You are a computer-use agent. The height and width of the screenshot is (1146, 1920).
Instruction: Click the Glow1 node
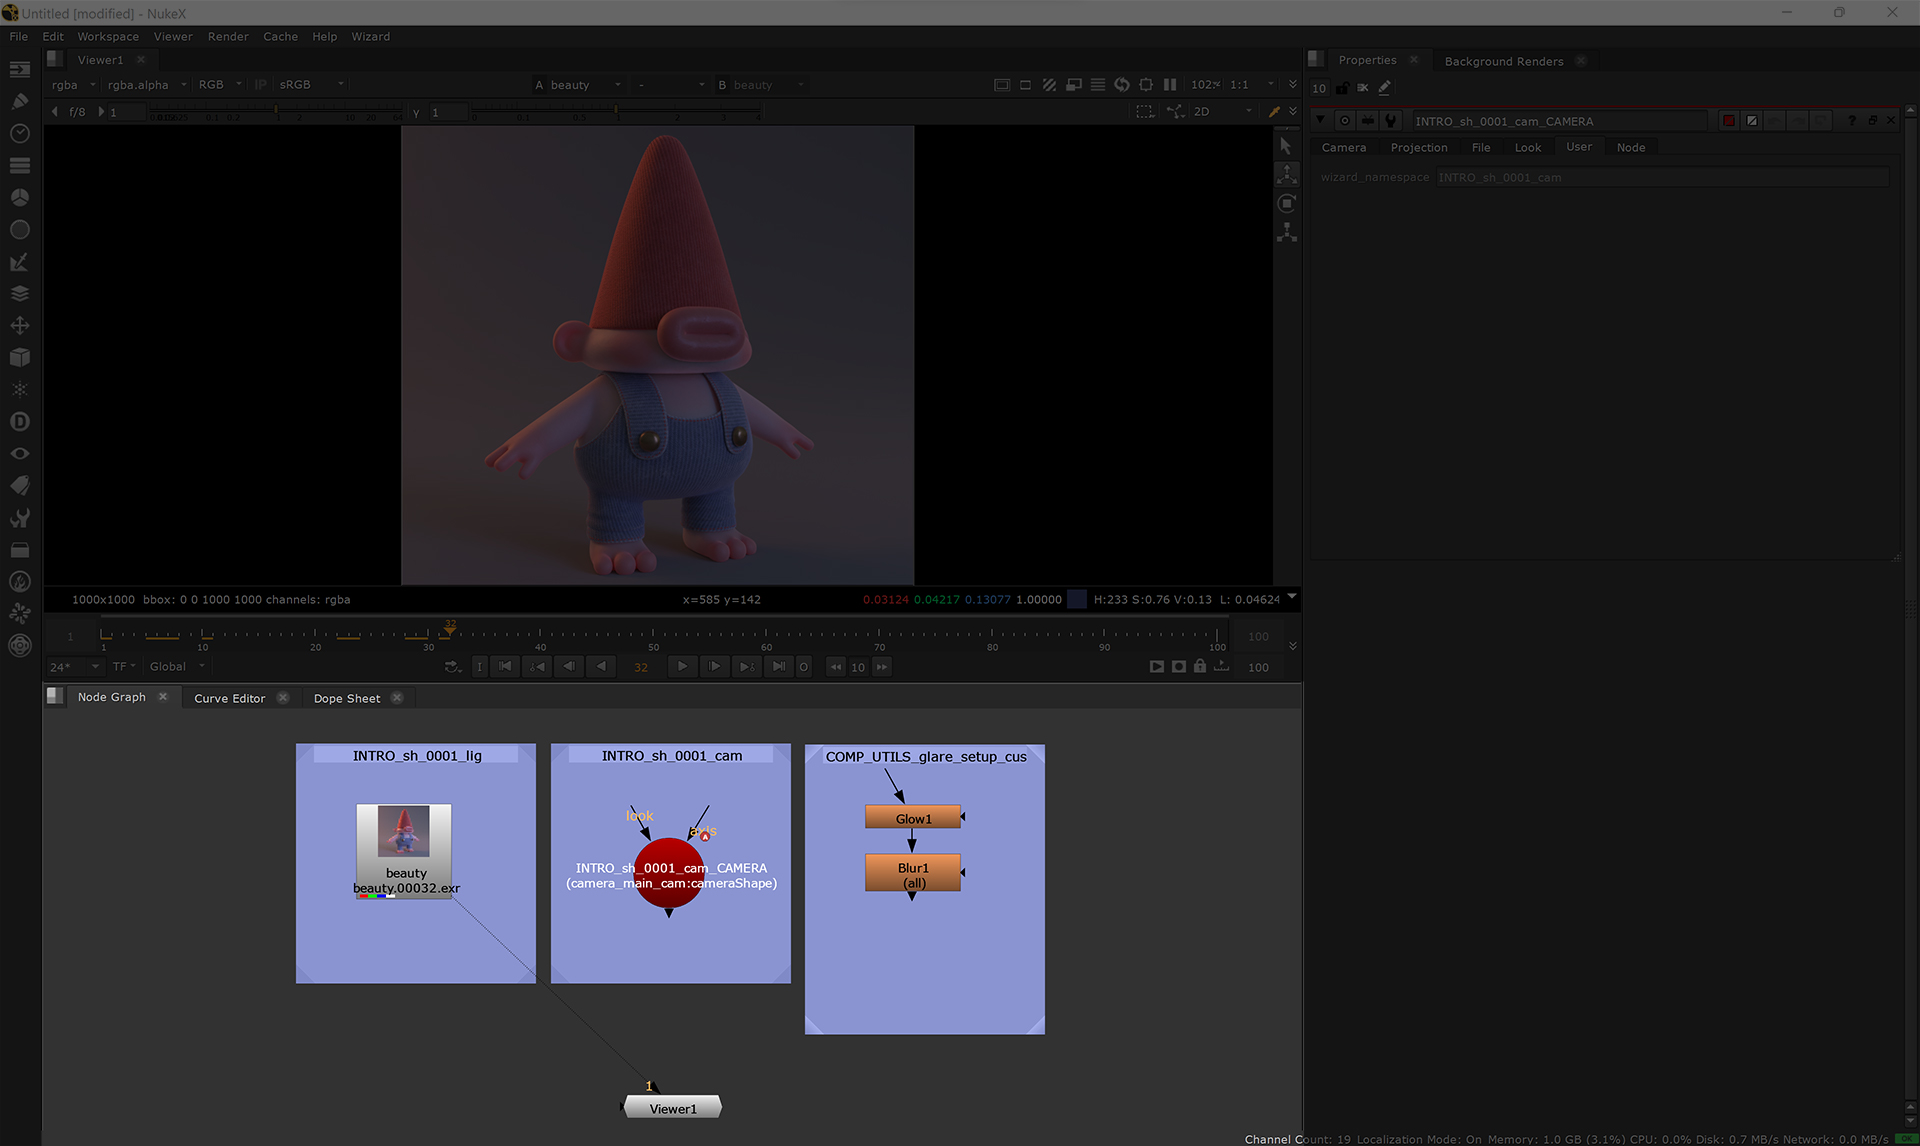tap(913, 818)
